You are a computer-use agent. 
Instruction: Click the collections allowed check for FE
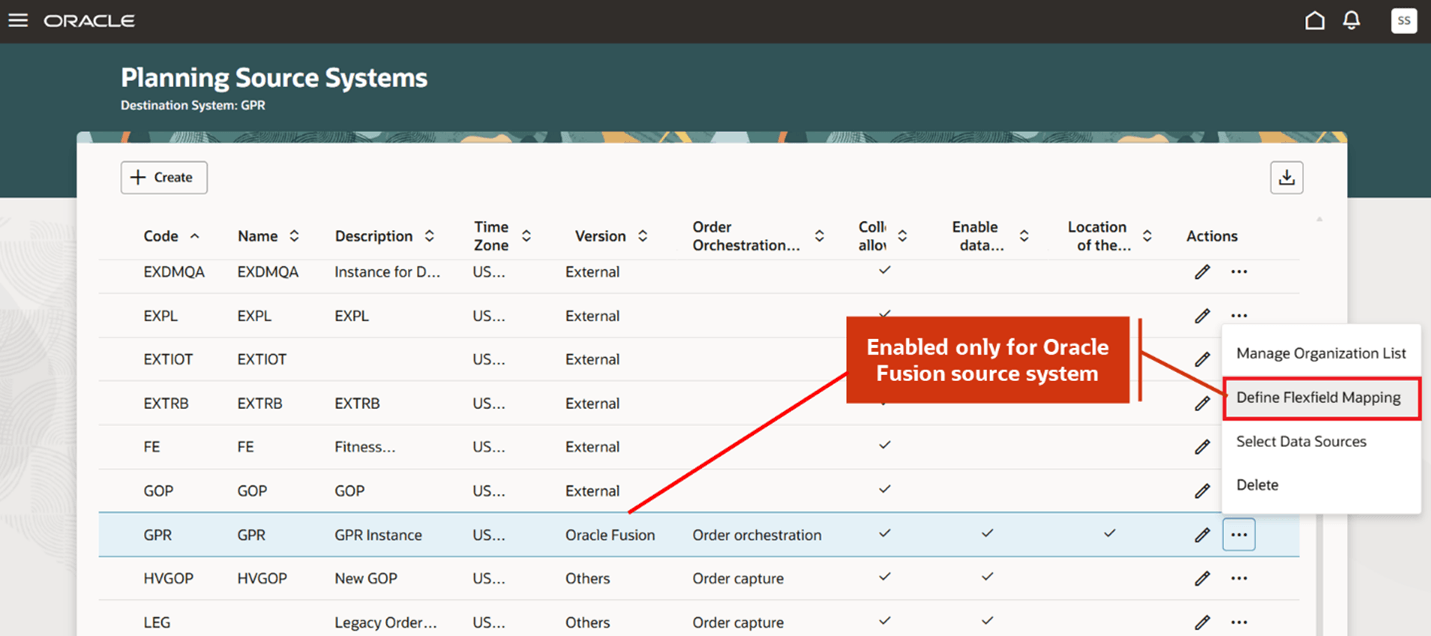point(885,446)
